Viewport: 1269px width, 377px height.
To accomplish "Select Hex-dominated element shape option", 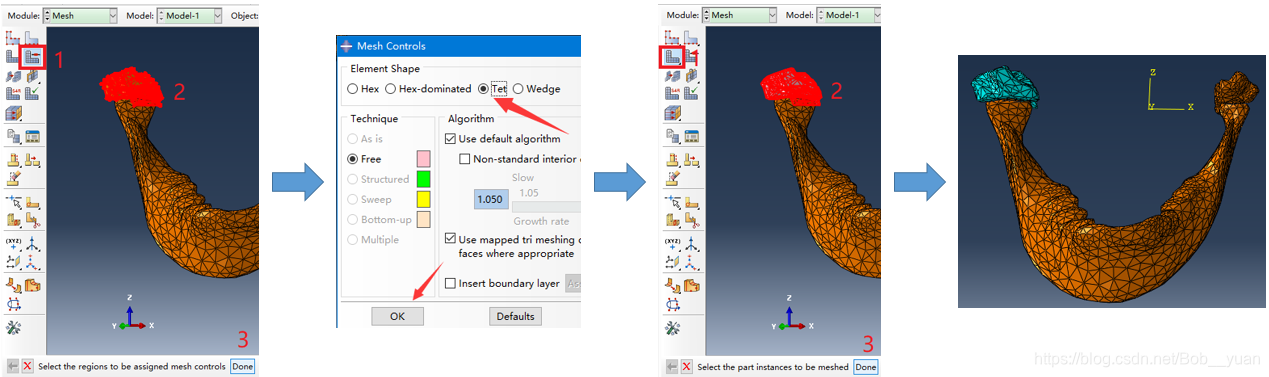I will click(x=391, y=89).
